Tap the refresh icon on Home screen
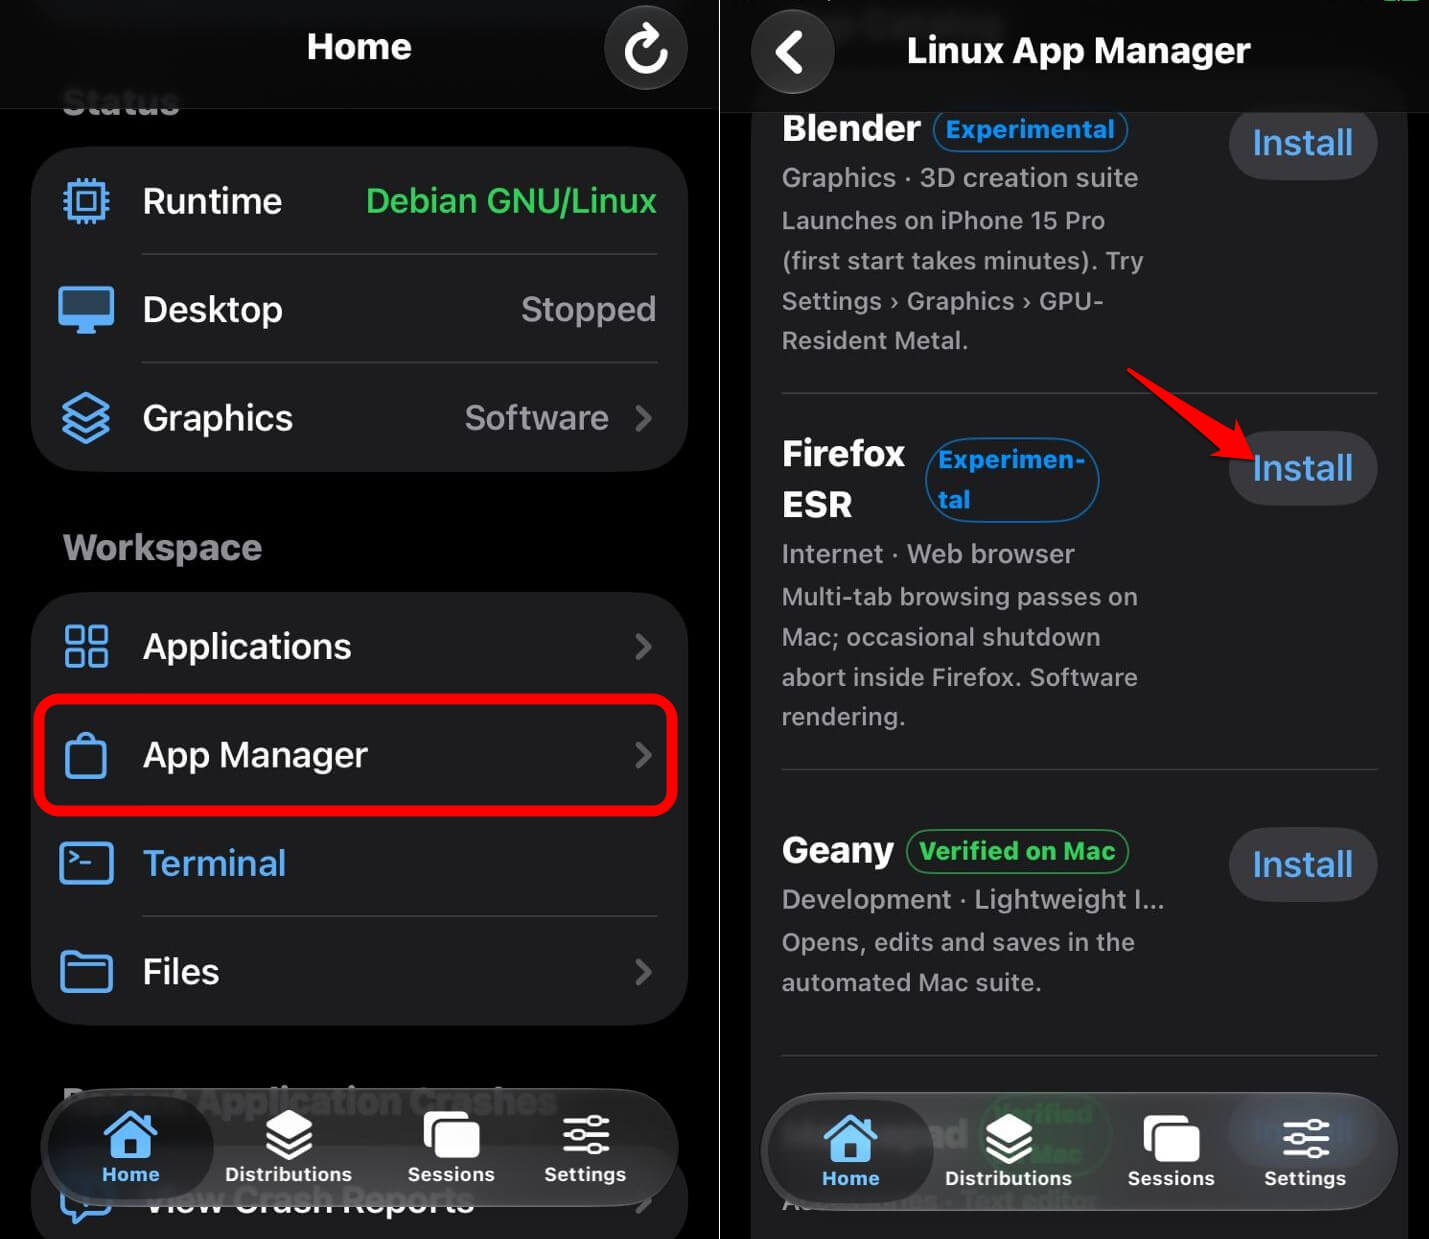The image size is (1429, 1239). (646, 48)
